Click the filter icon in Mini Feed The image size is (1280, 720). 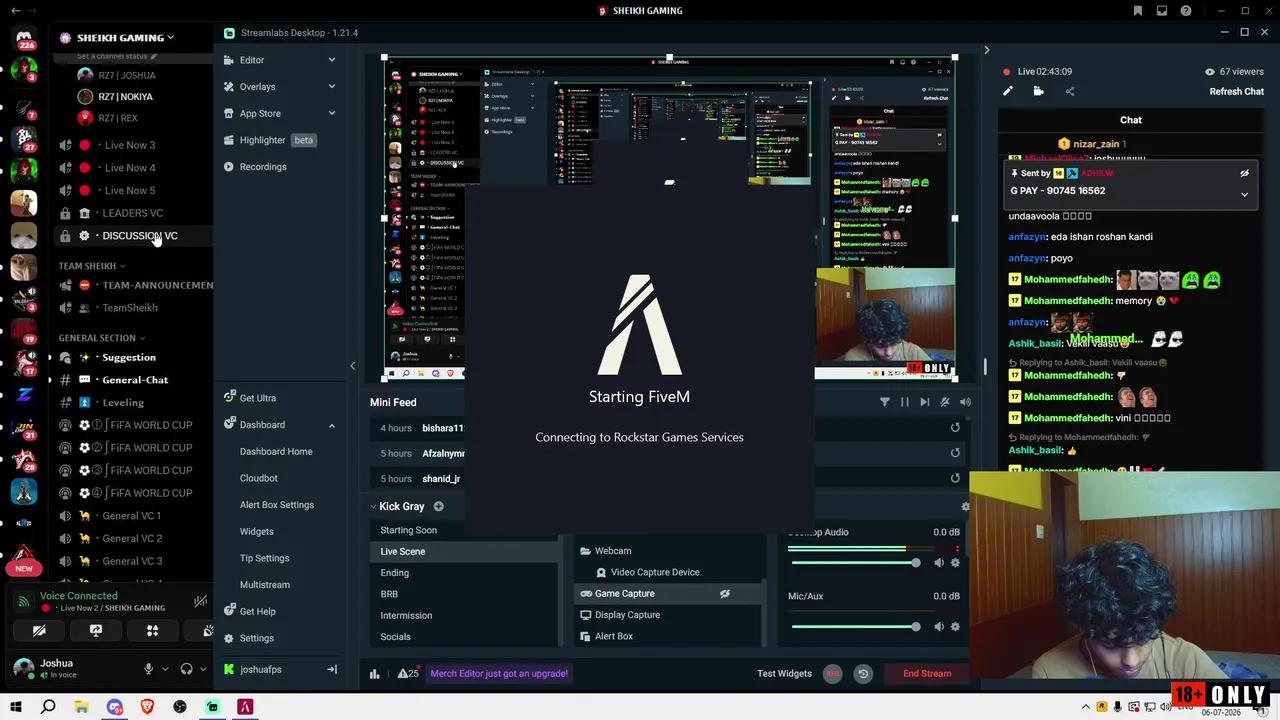[x=884, y=402]
